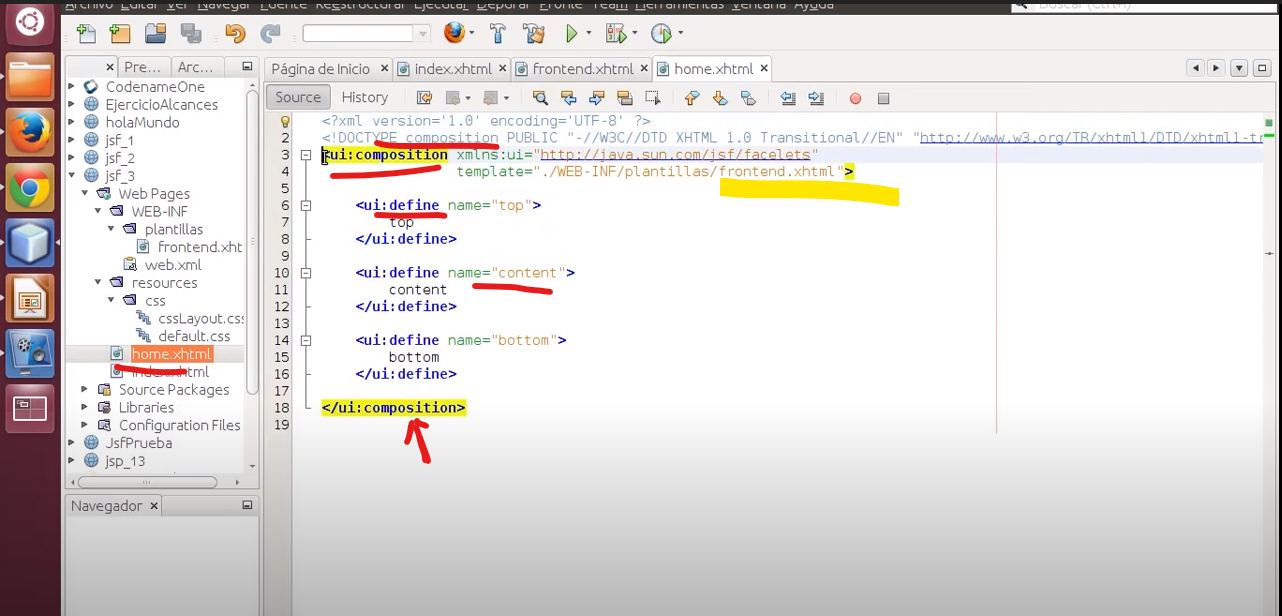Open the Arc... panel tab
This screenshot has height=616, width=1282.
click(x=195, y=67)
